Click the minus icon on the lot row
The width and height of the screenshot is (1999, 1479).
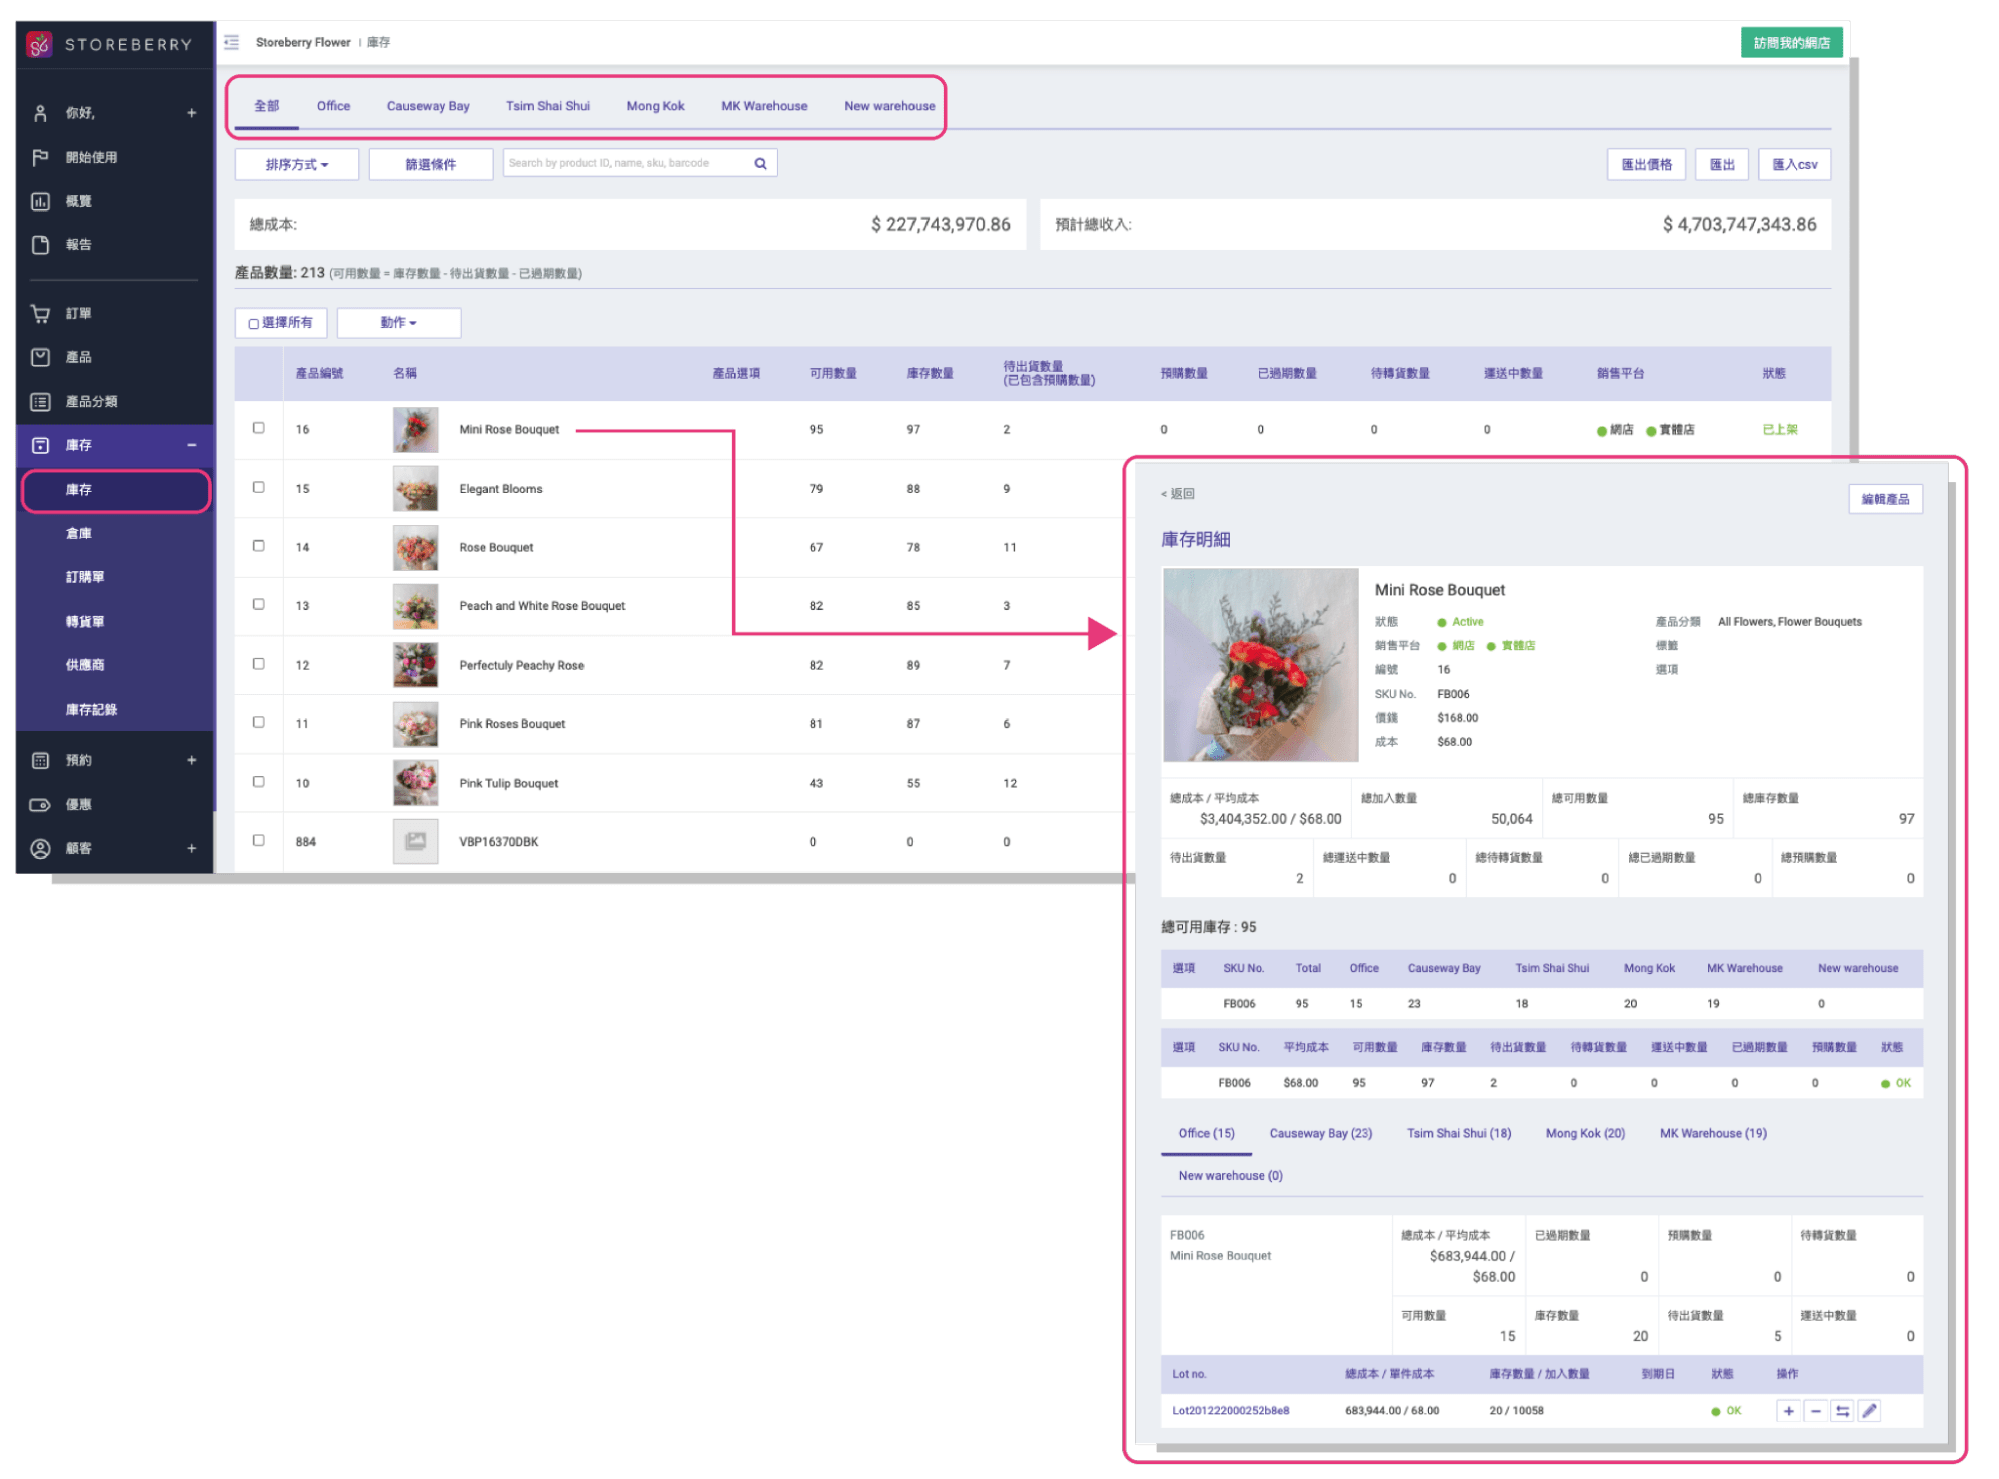(x=1815, y=1411)
